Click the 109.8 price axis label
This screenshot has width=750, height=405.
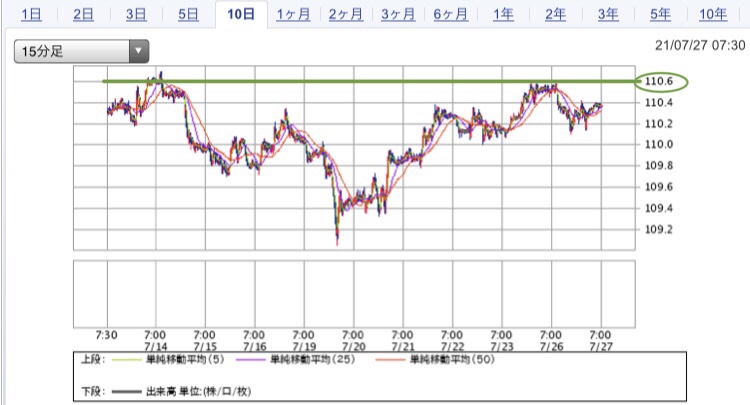(659, 165)
